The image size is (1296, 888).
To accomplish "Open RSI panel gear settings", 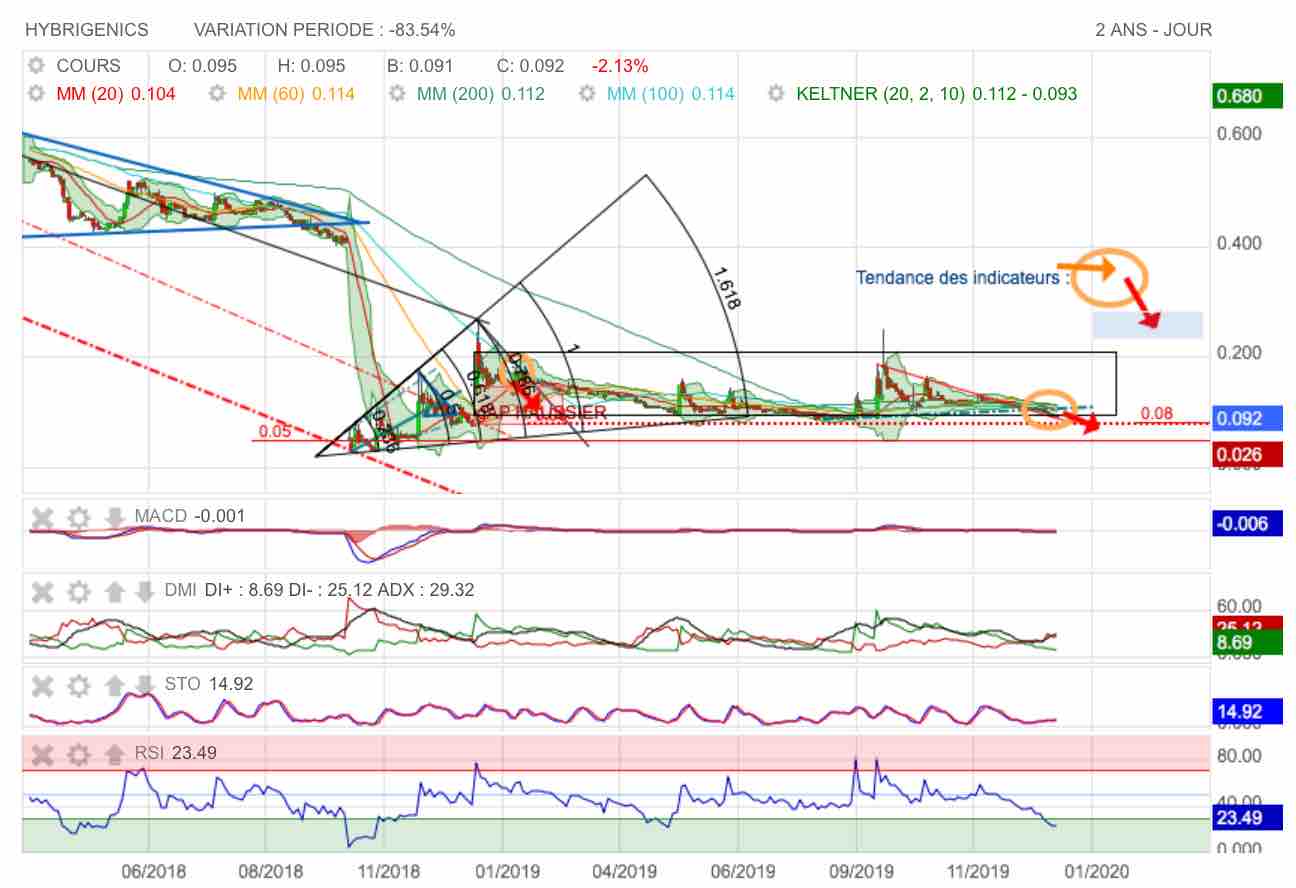I will (79, 754).
